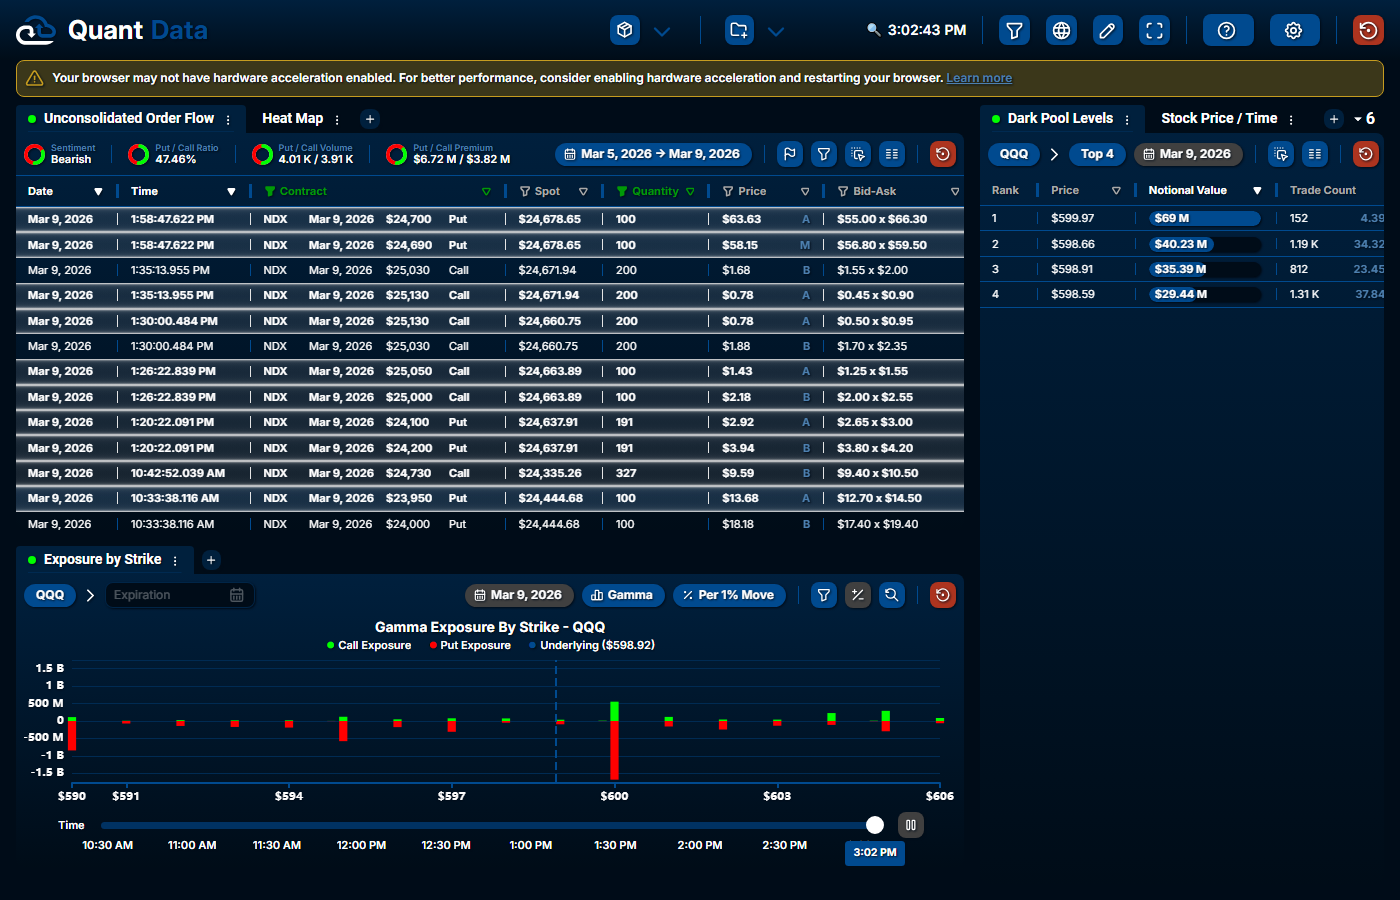Select the $24,730 Call row at 10:42:52.039 AM
Viewport: 1400px width, 900px height.
click(490, 473)
